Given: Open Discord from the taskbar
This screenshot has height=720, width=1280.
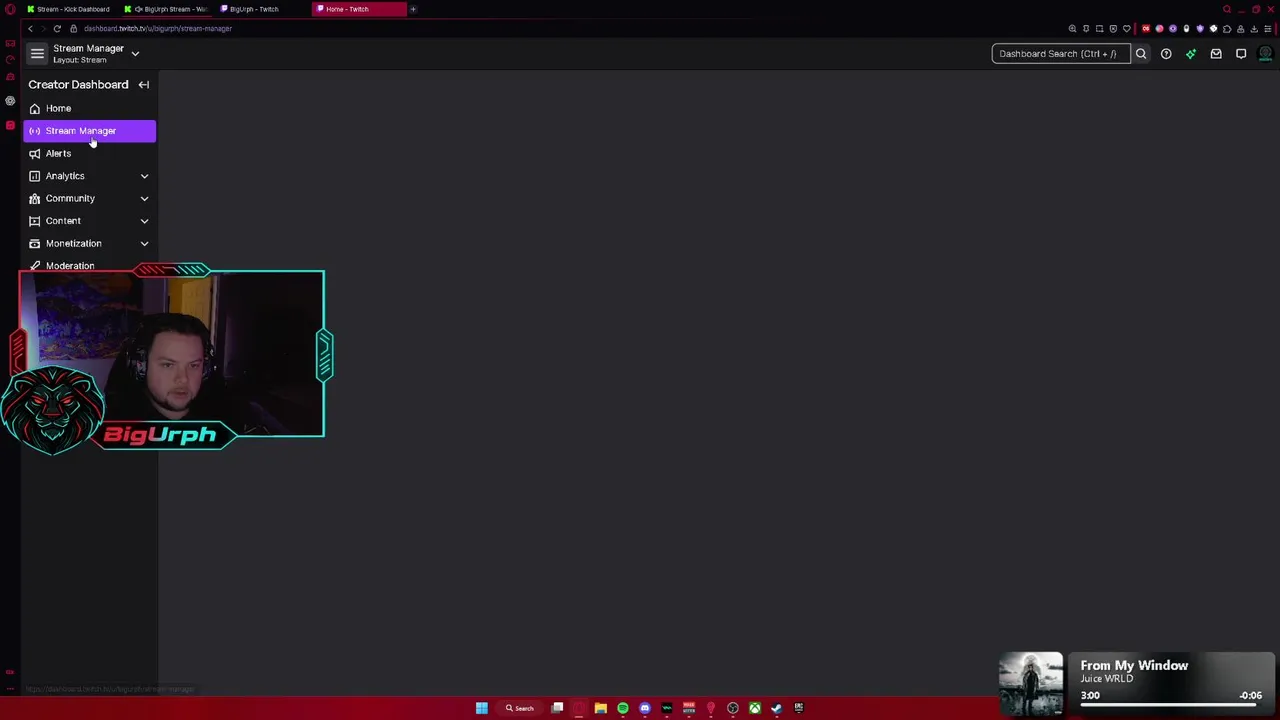Looking at the screenshot, I should tap(645, 708).
